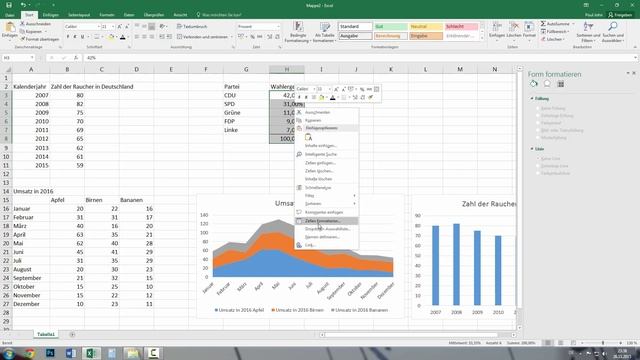The image size is (640, 360).
Task: Open Size & Properties tab in Form formatieren pane
Action: coord(560,84)
